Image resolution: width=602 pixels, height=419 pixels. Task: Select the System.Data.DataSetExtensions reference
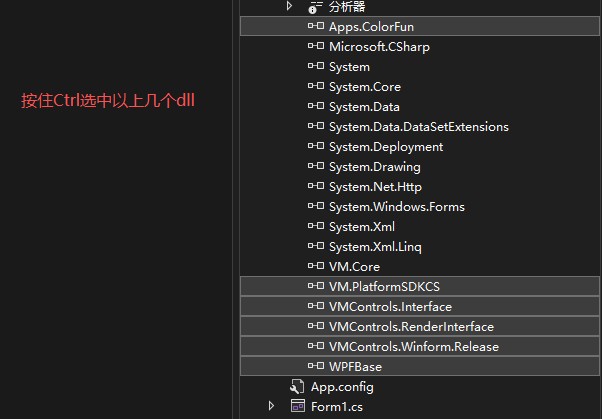click(418, 127)
